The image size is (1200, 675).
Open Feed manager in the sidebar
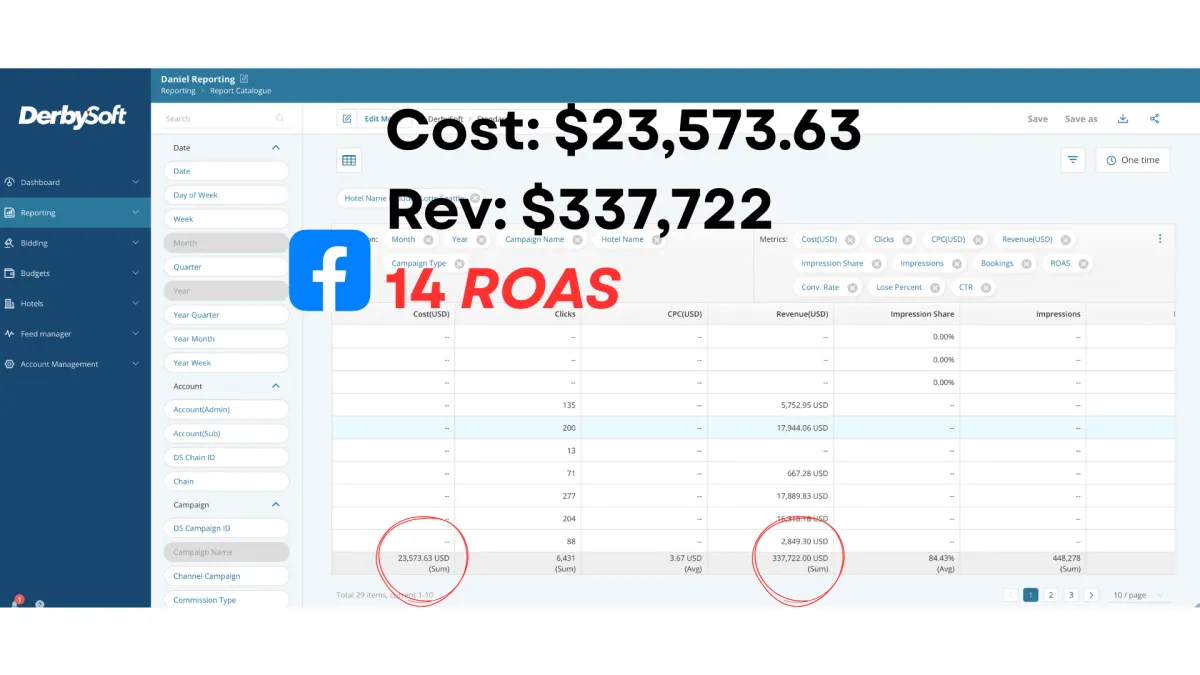(75, 334)
